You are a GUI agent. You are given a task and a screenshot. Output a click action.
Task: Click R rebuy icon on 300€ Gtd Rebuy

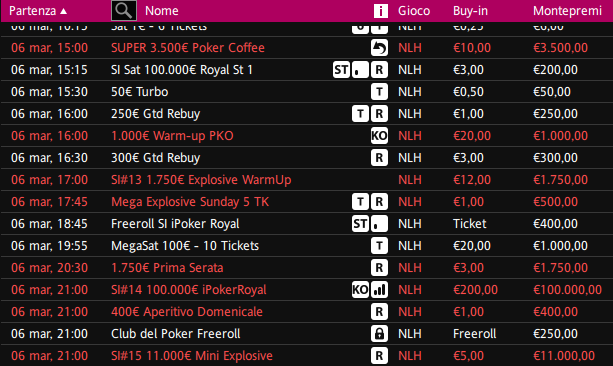point(379,158)
